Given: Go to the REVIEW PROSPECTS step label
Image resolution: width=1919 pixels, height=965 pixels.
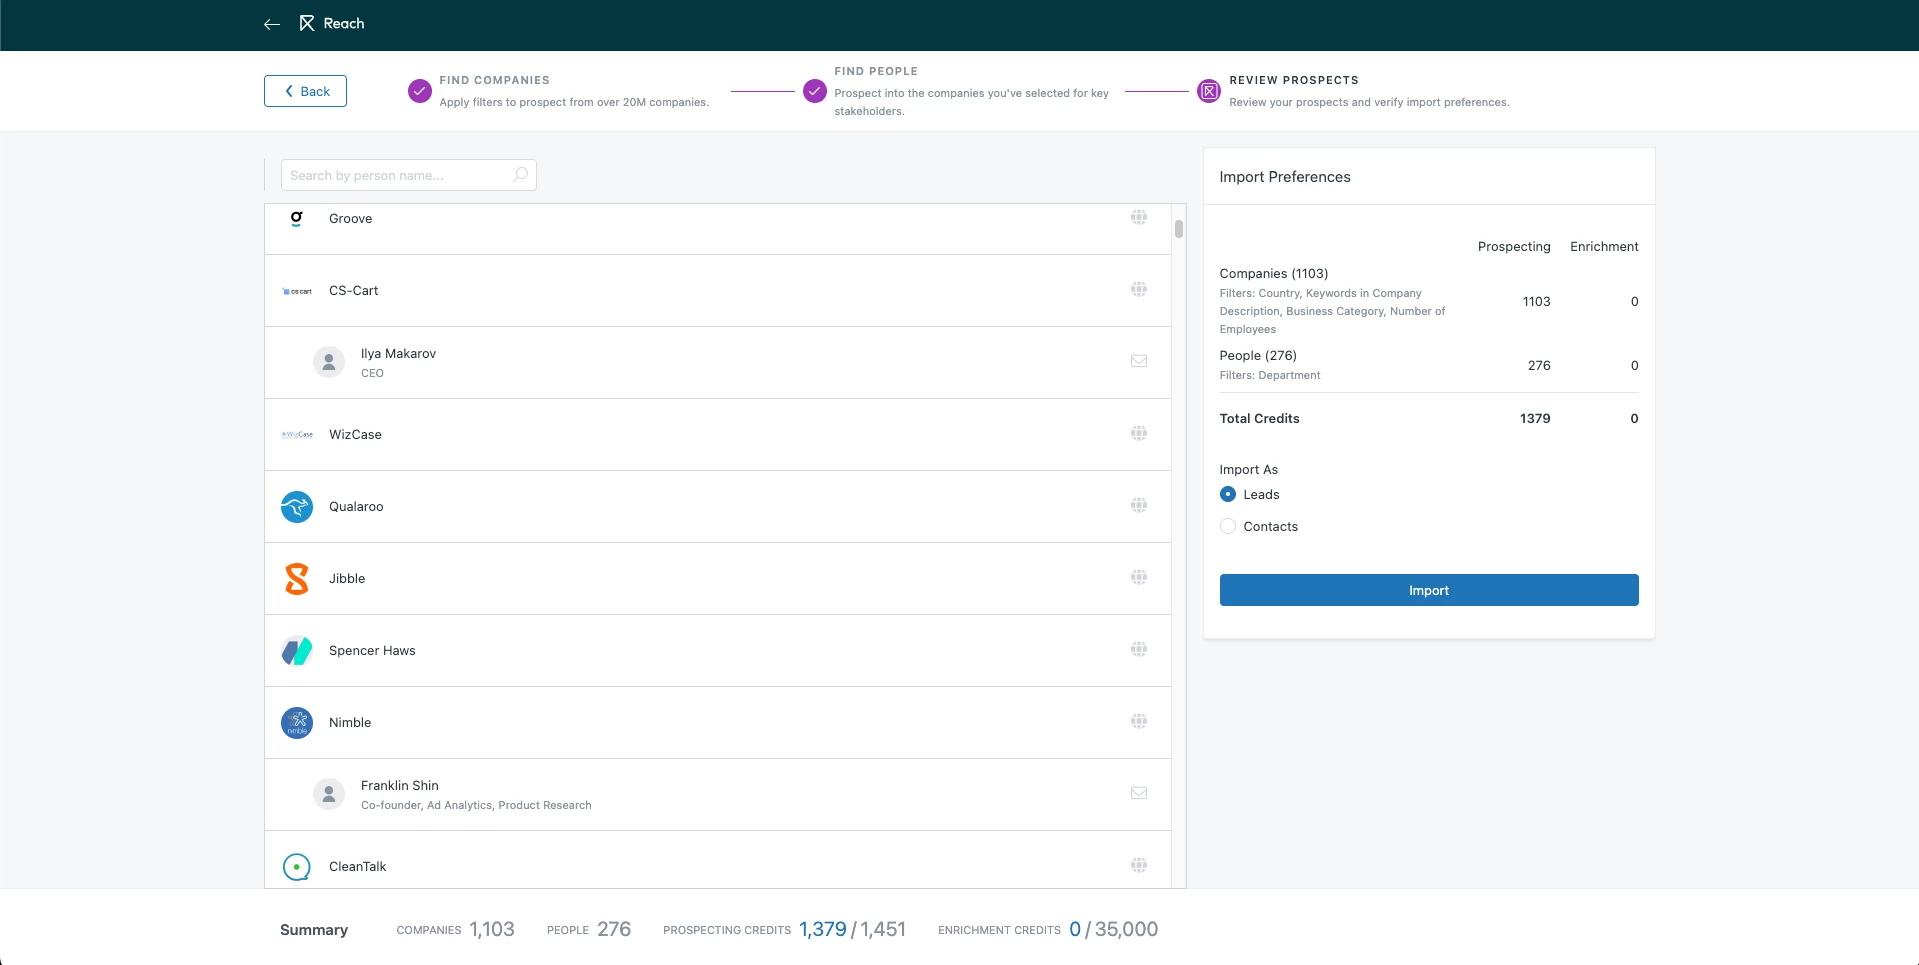Looking at the screenshot, I should (1294, 80).
